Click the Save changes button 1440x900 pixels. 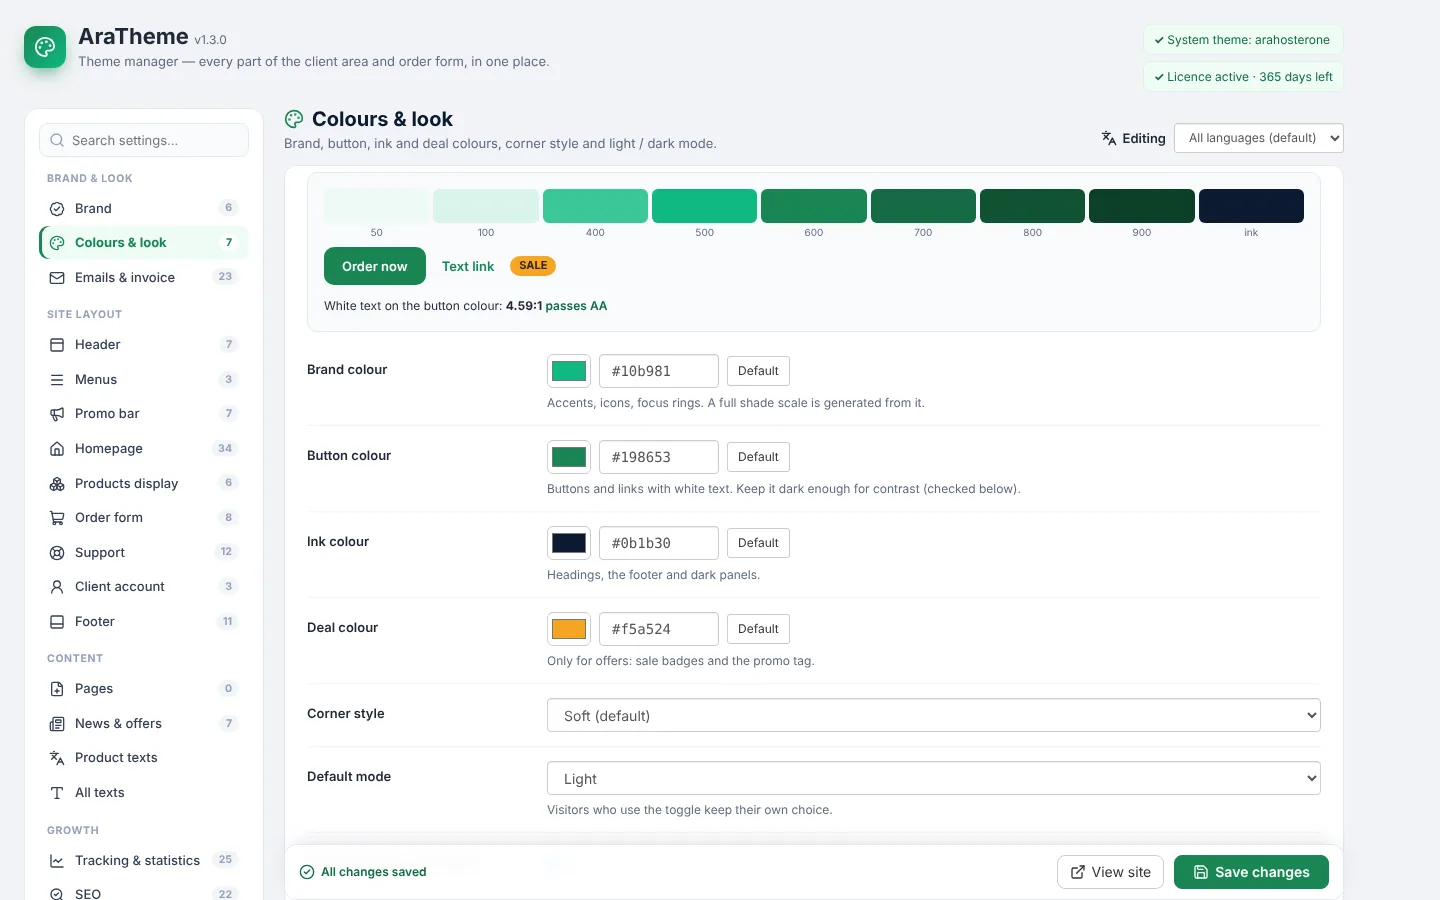1251,872
